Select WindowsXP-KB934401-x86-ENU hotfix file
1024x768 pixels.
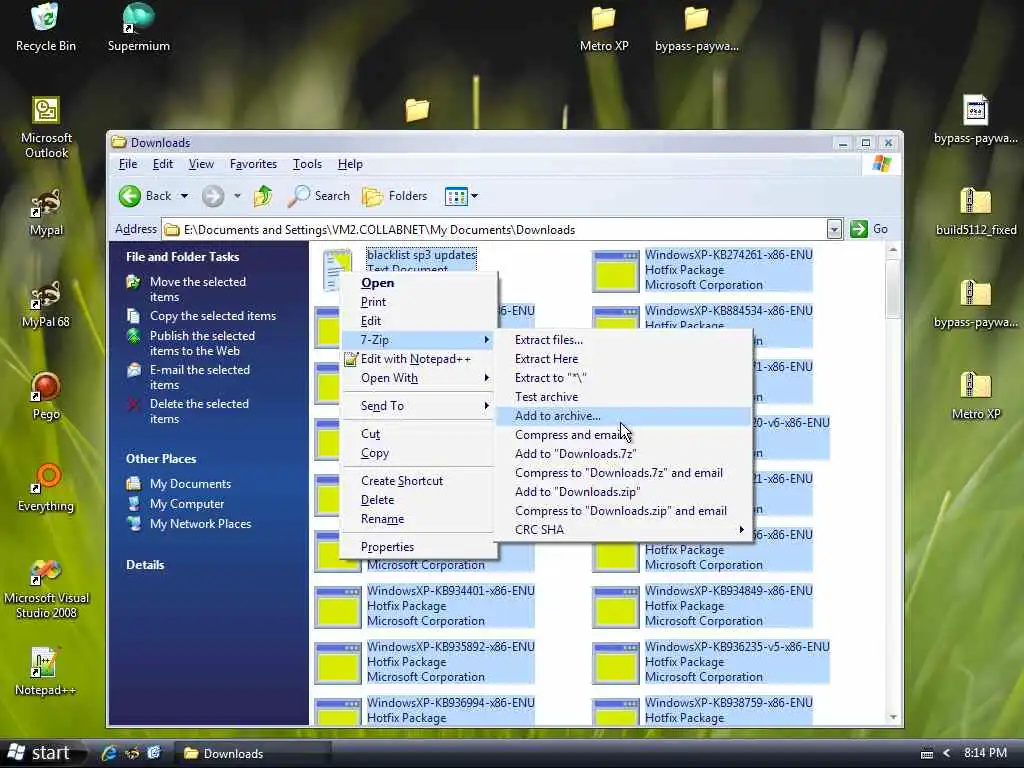click(424, 605)
